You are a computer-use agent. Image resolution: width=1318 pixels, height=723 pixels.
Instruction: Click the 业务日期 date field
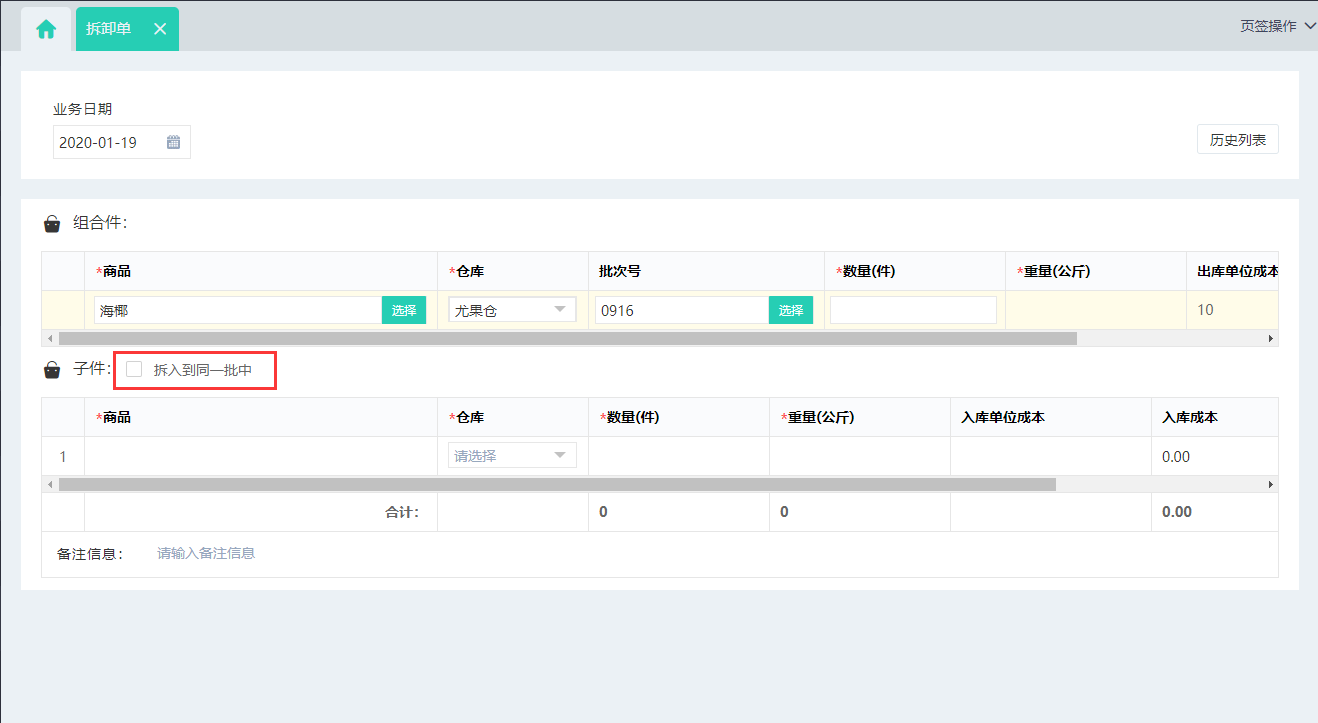121,142
